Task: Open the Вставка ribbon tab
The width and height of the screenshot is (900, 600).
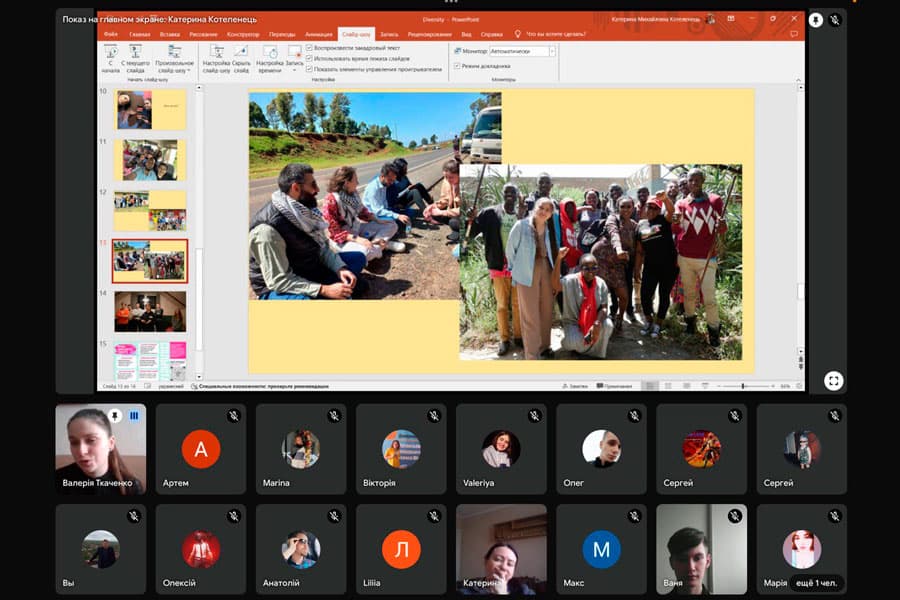Action: point(169,34)
